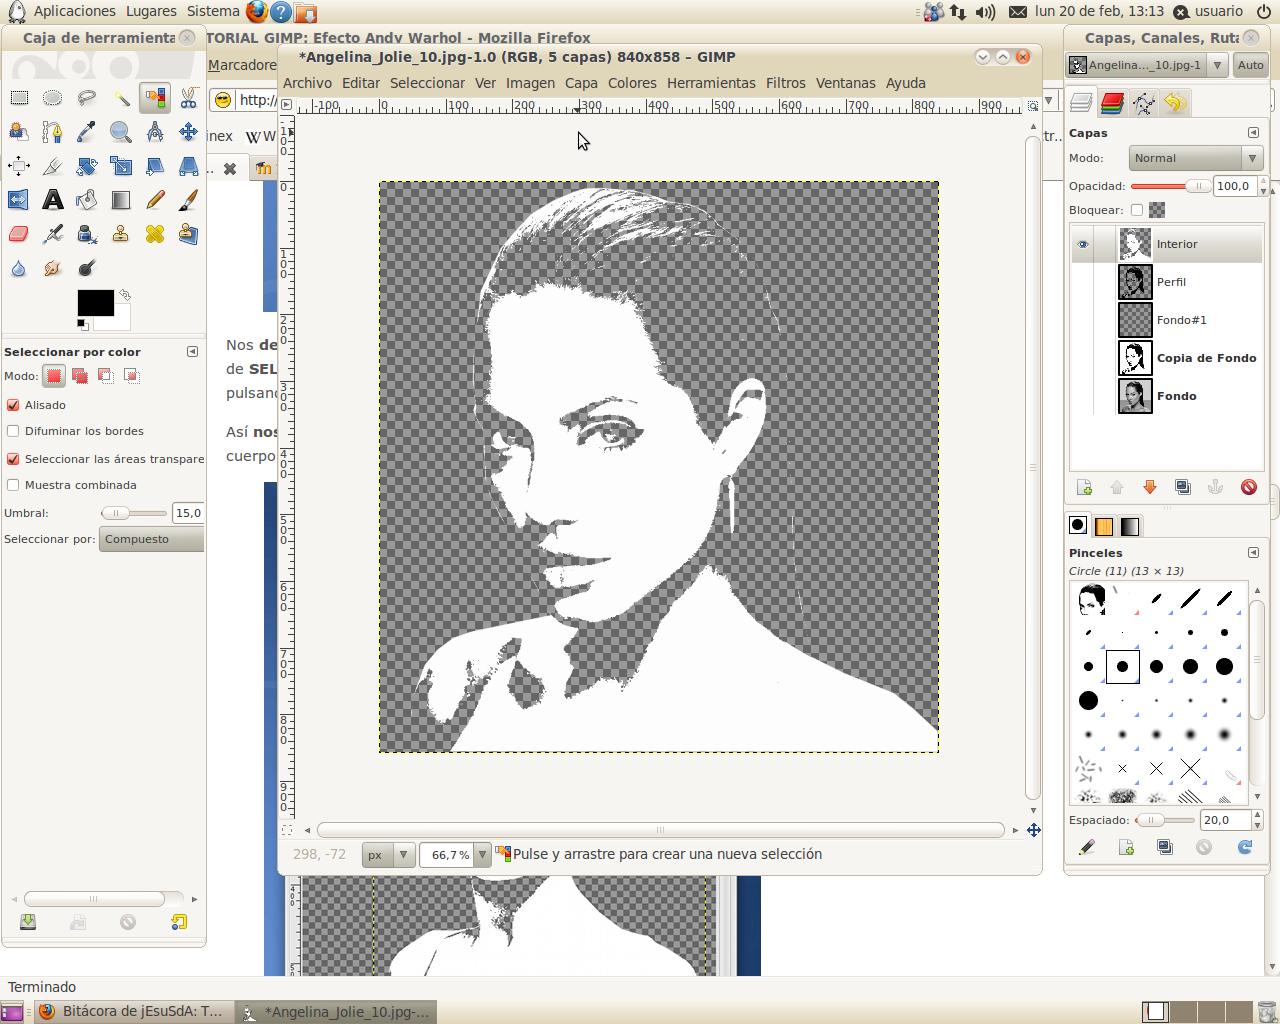Create a new layer in the Capas panel
The width and height of the screenshot is (1280, 1024).
(x=1084, y=487)
